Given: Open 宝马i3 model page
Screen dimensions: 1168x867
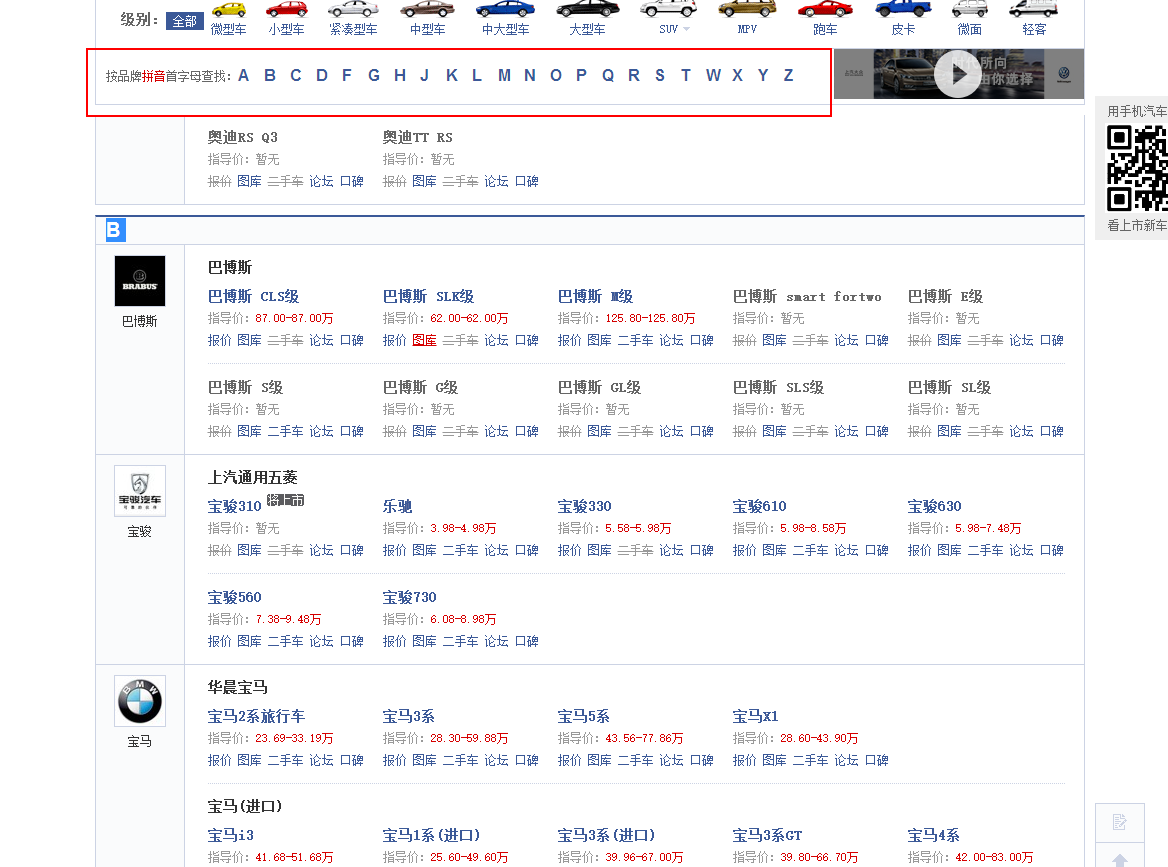Looking at the screenshot, I should [x=231, y=836].
